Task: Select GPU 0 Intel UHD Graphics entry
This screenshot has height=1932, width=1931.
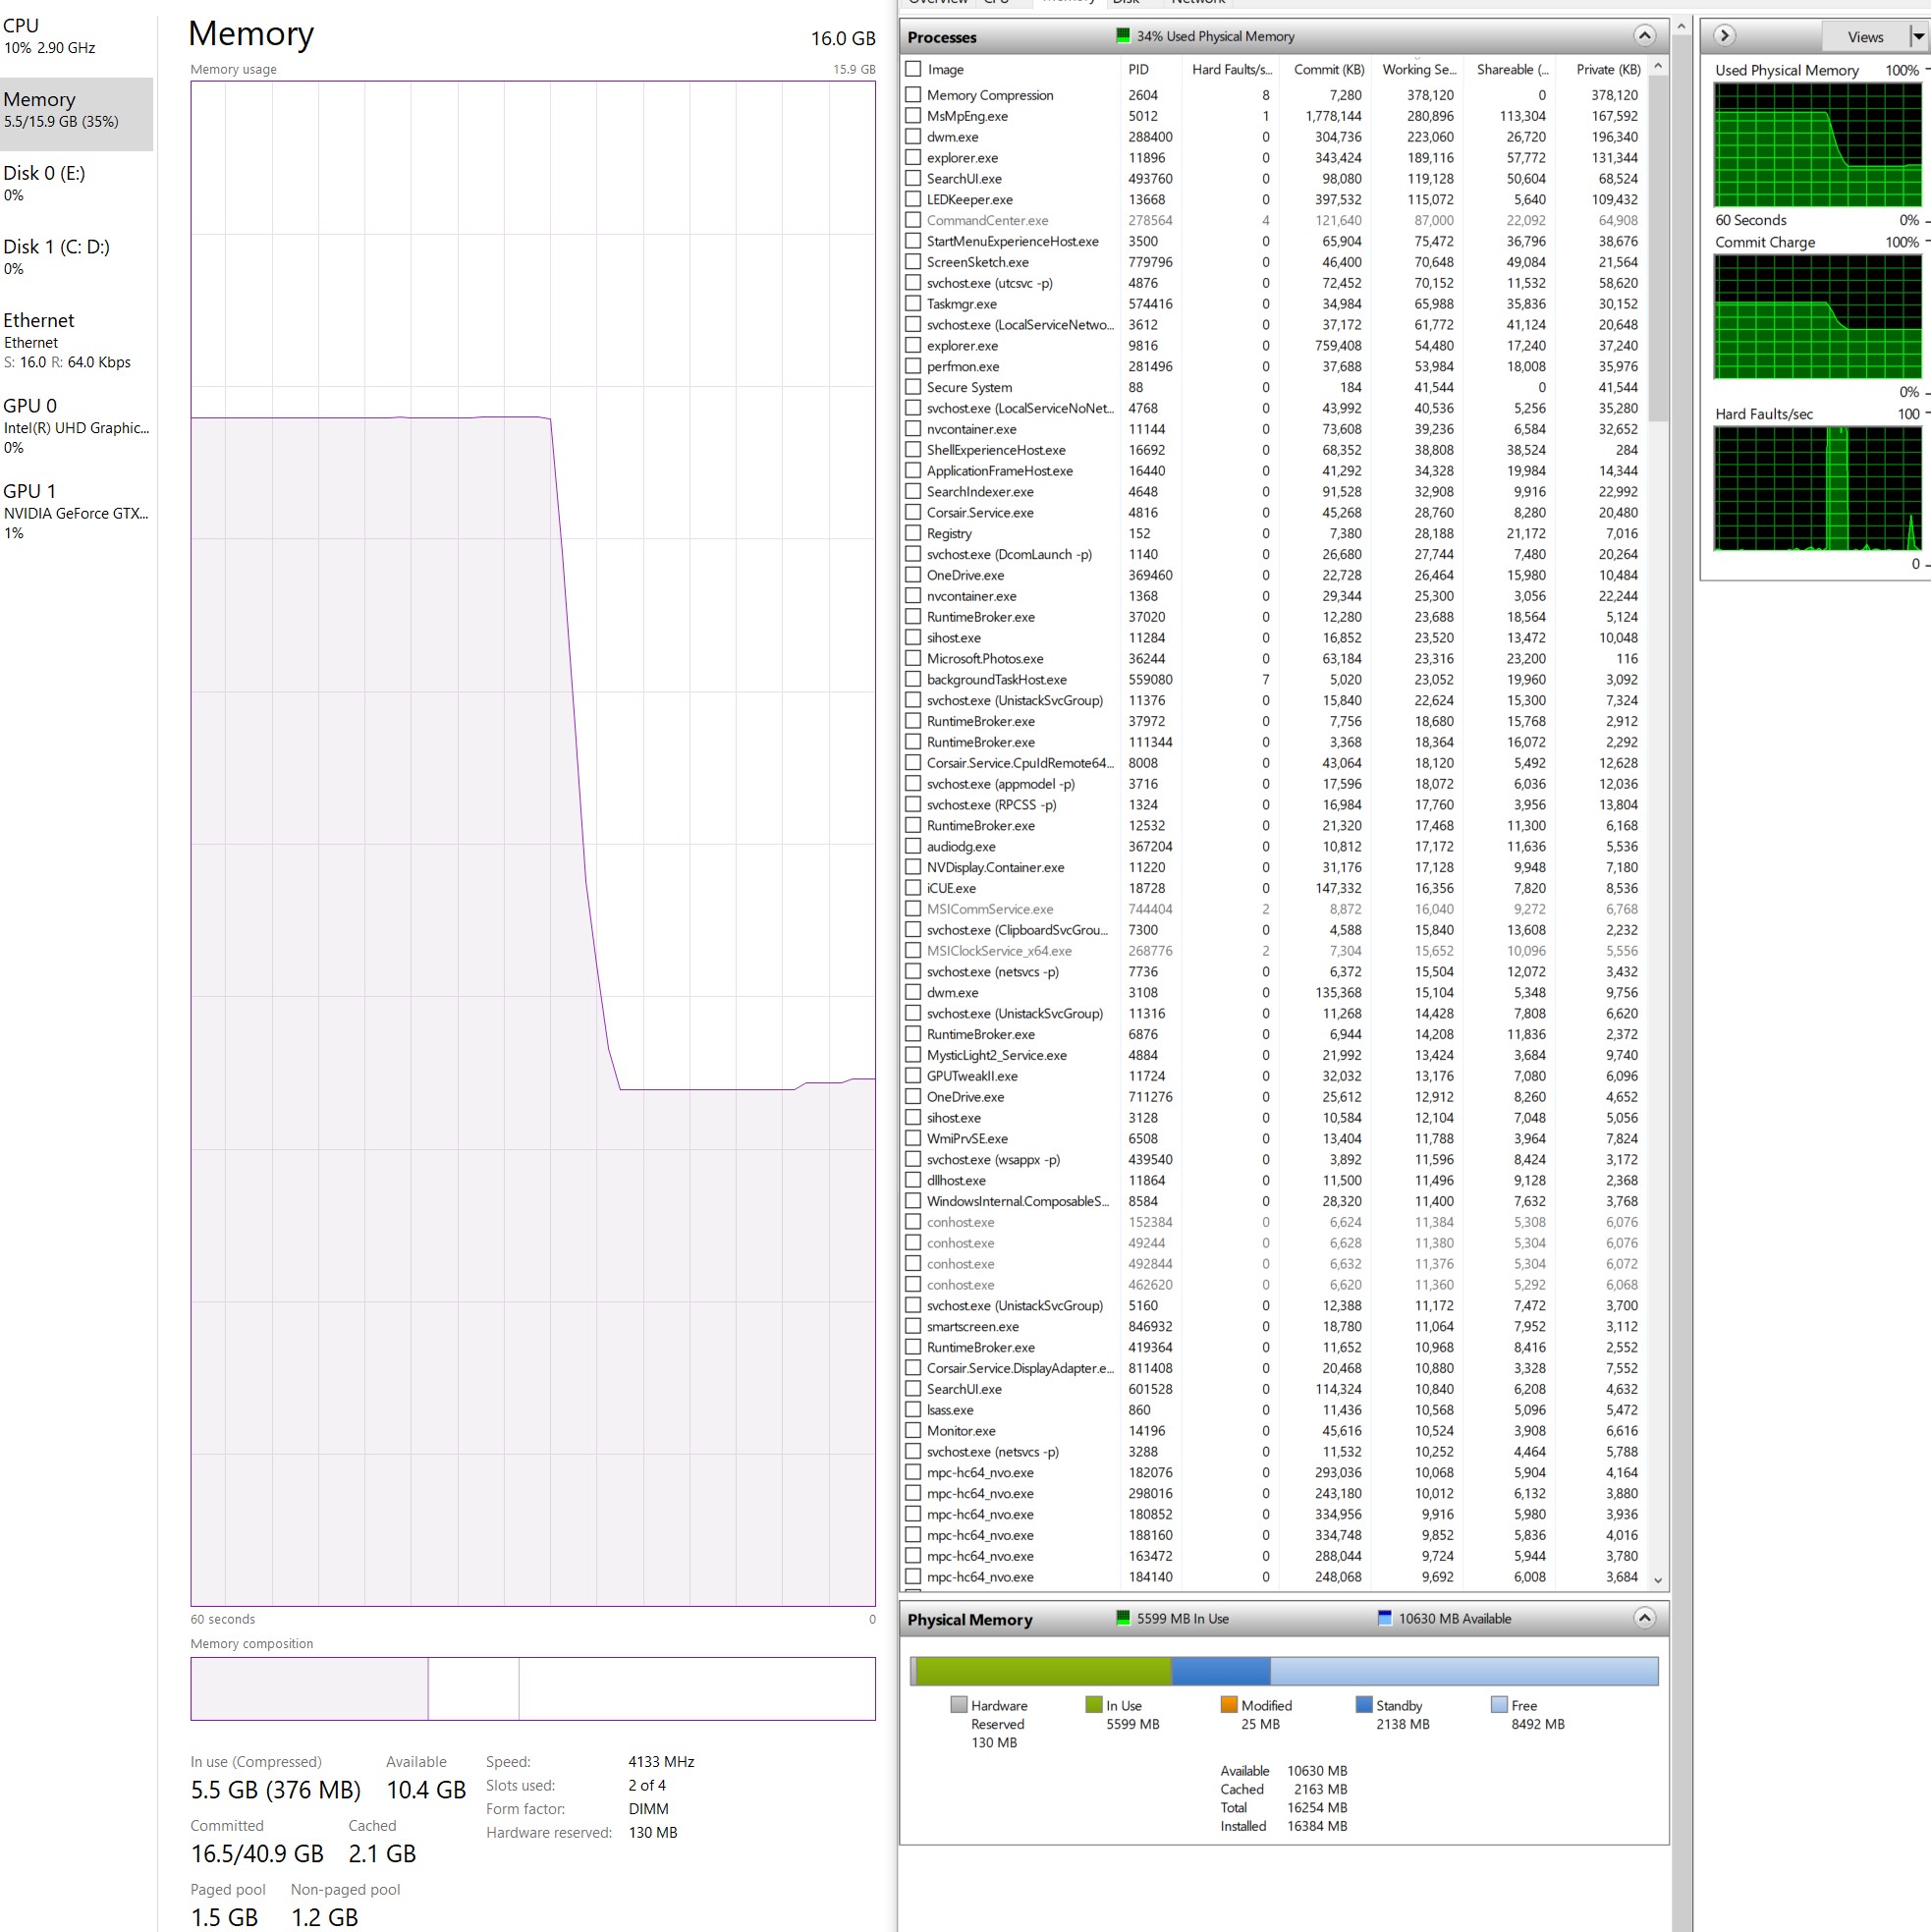Action: (77, 426)
